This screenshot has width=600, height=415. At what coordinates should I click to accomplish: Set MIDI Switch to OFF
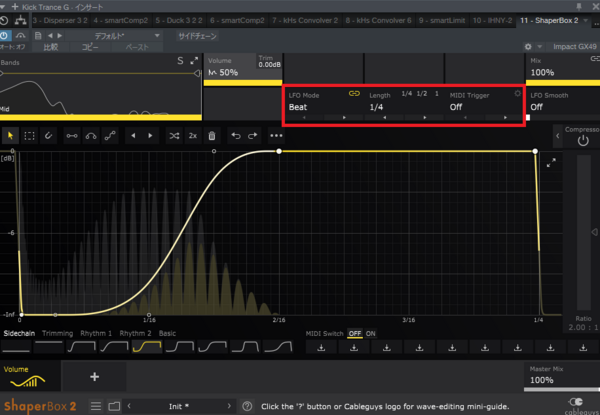point(354,333)
